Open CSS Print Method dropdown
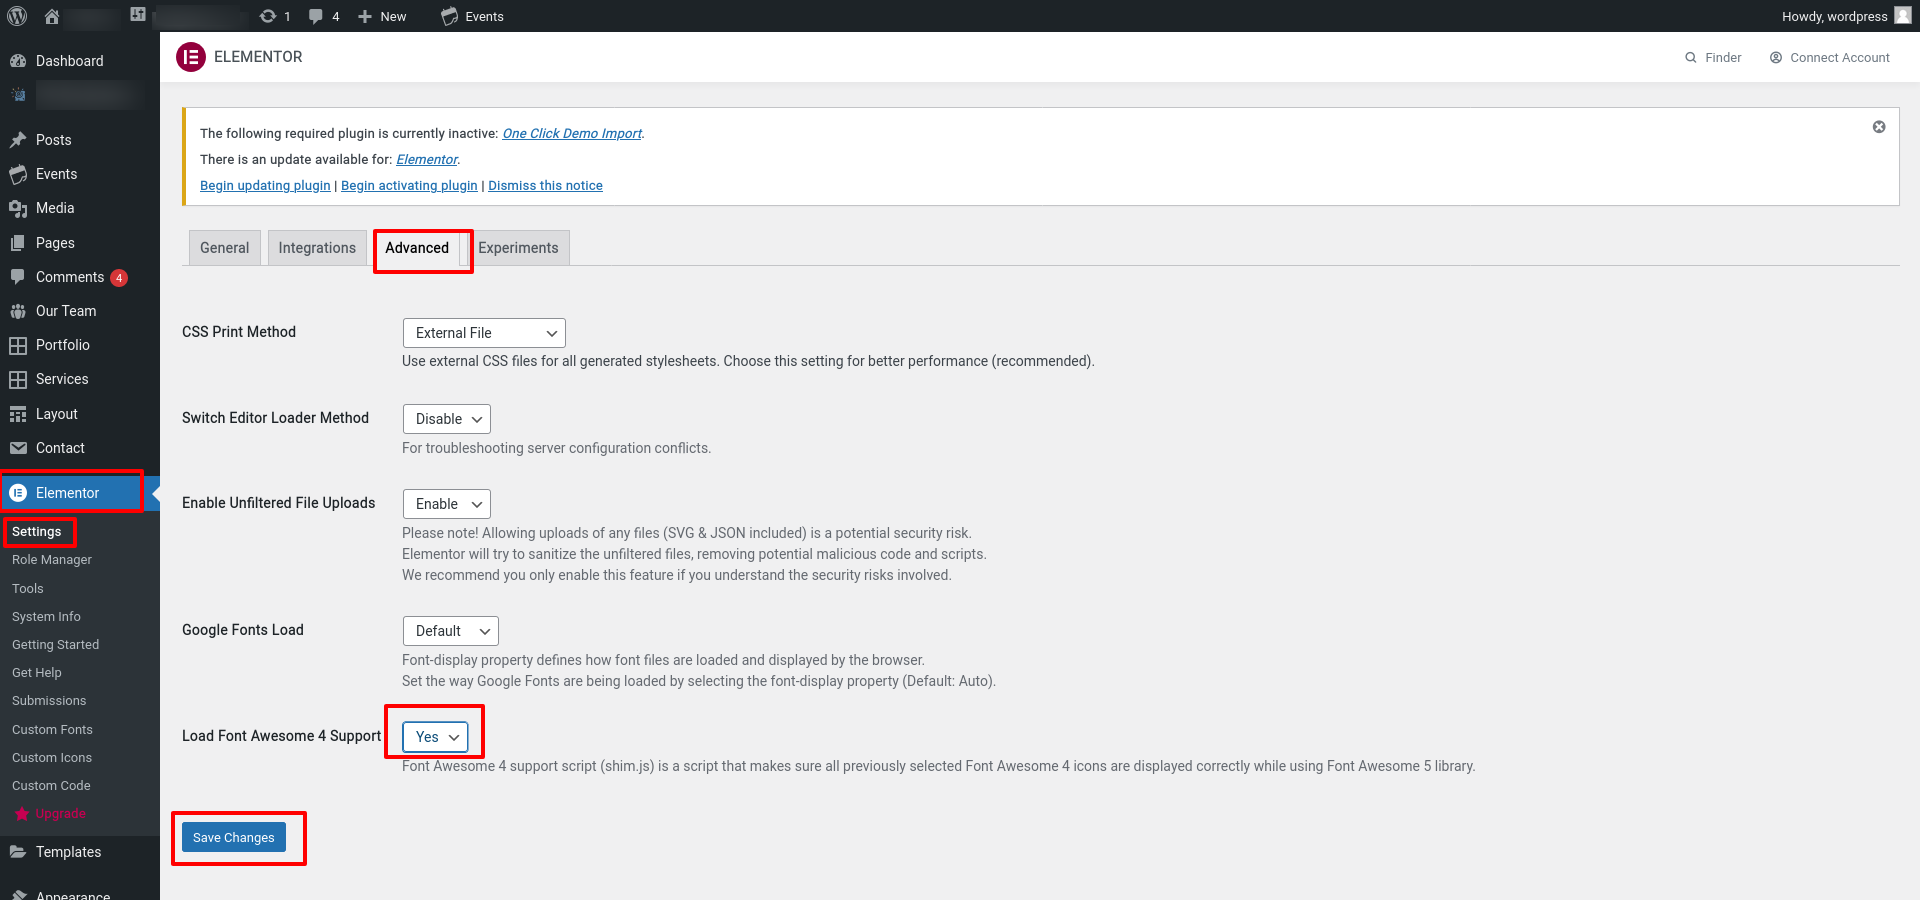The height and width of the screenshot is (900, 1920). coord(484,333)
